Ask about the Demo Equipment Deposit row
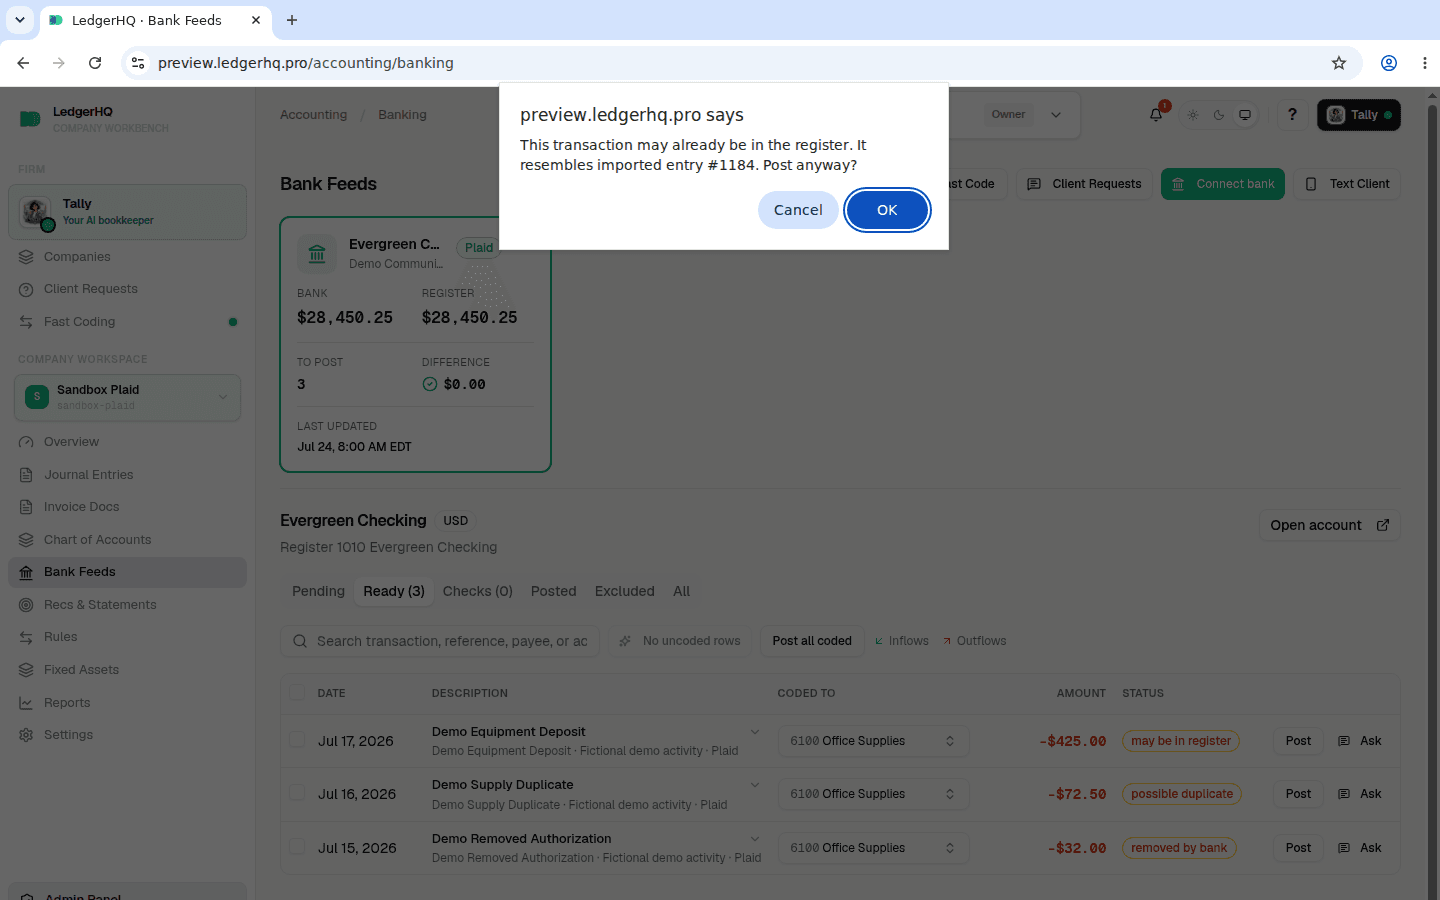This screenshot has height=900, width=1440. click(1360, 741)
